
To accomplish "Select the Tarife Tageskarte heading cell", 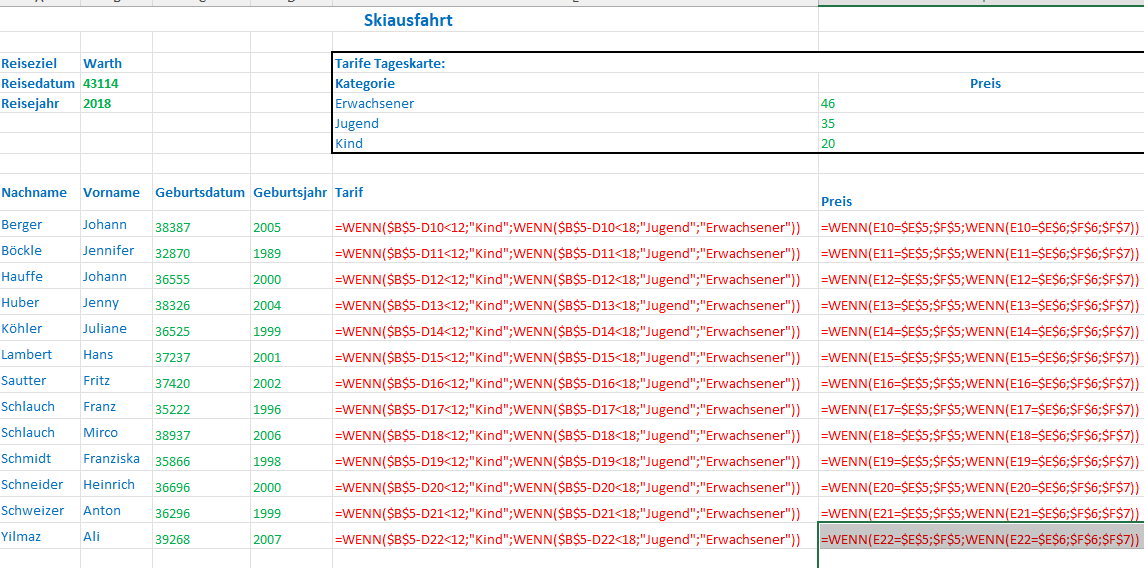I will click(x=390, y=63).
